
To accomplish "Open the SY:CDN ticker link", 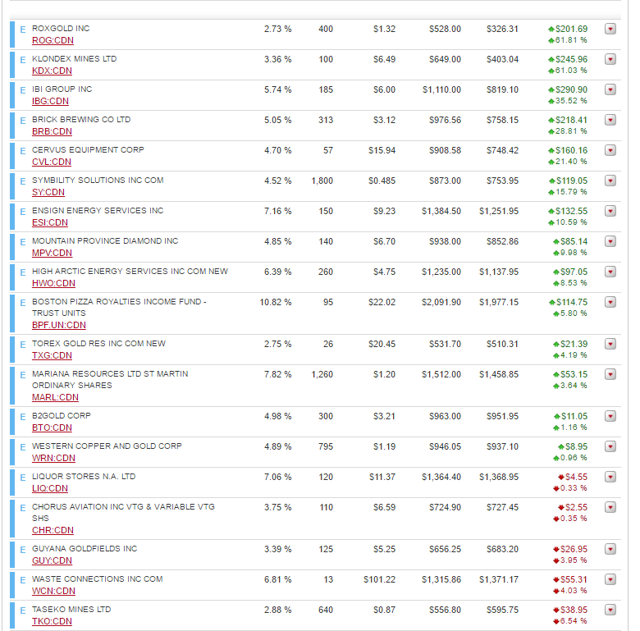I will 48,192.
